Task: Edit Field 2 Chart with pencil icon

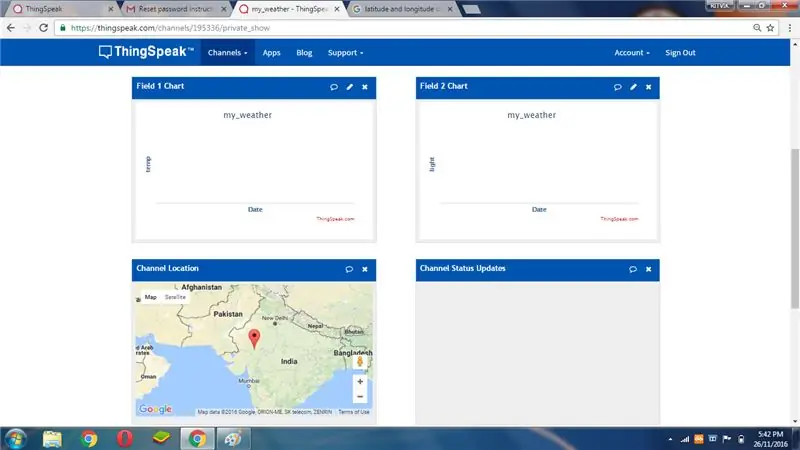Action: tap(633, 87)
